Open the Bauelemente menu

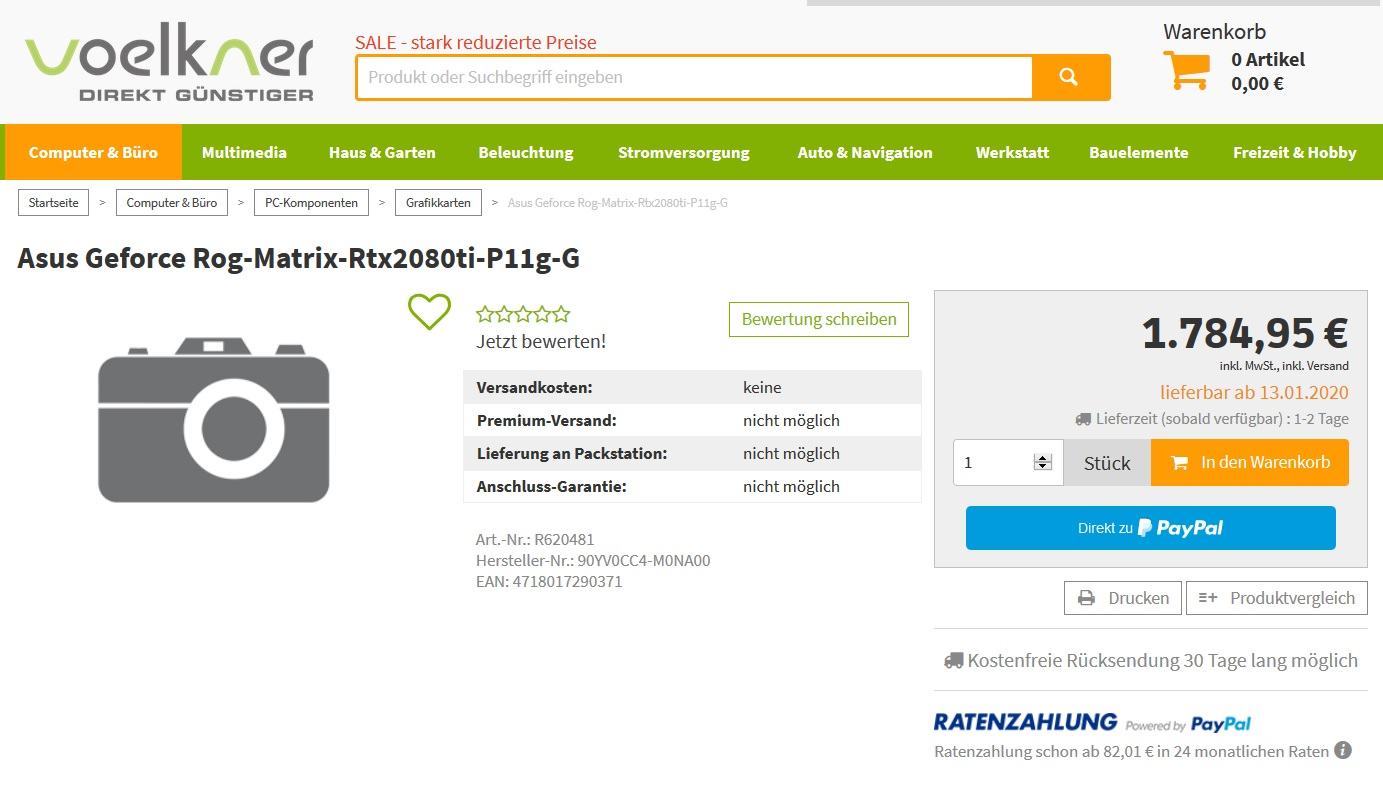point(1139,152)
